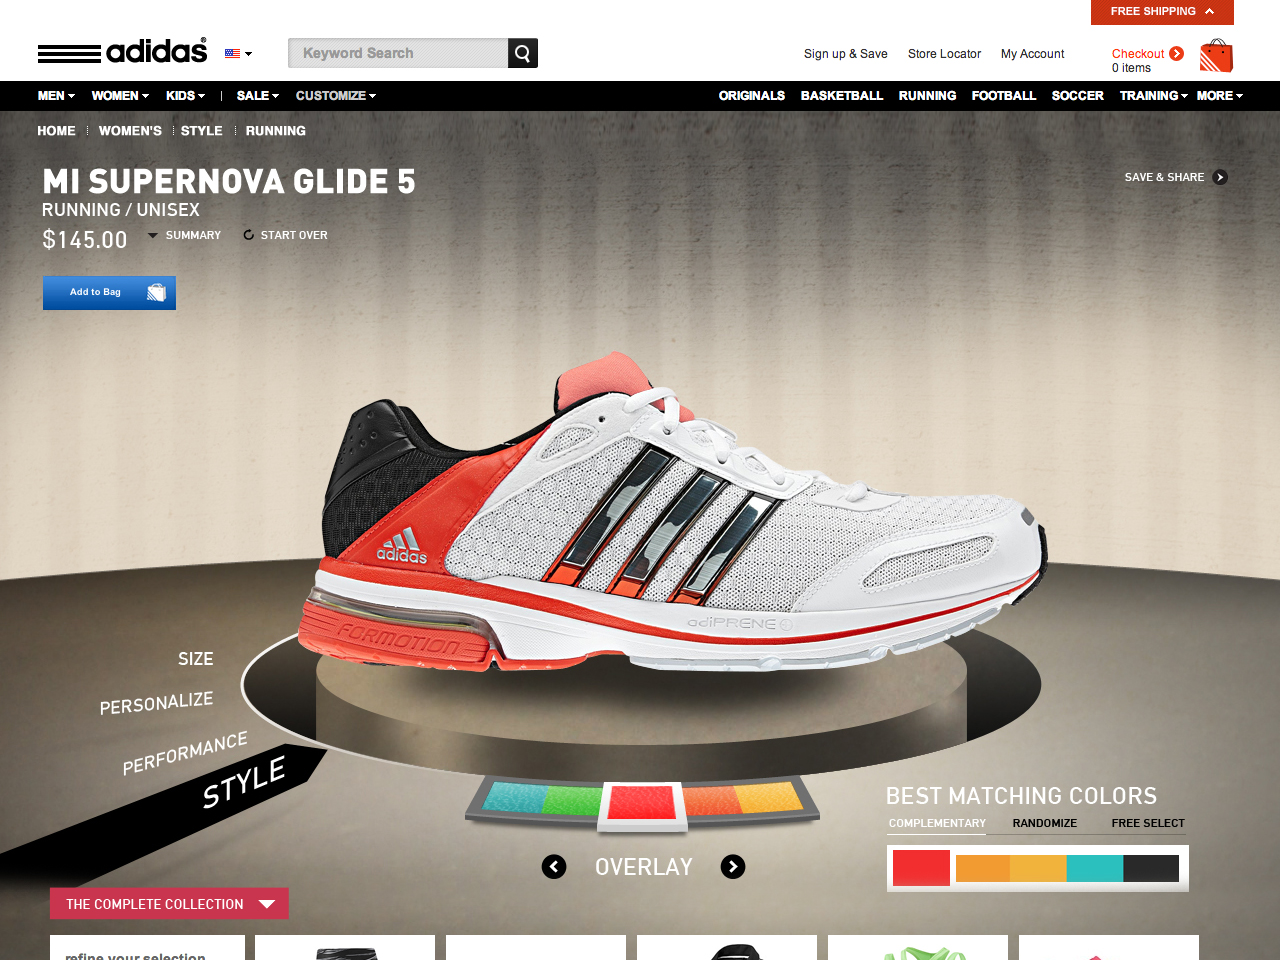This screenshot has width=1280, height=960.
Task: Click the adidas logo
Action: point(122,51)
